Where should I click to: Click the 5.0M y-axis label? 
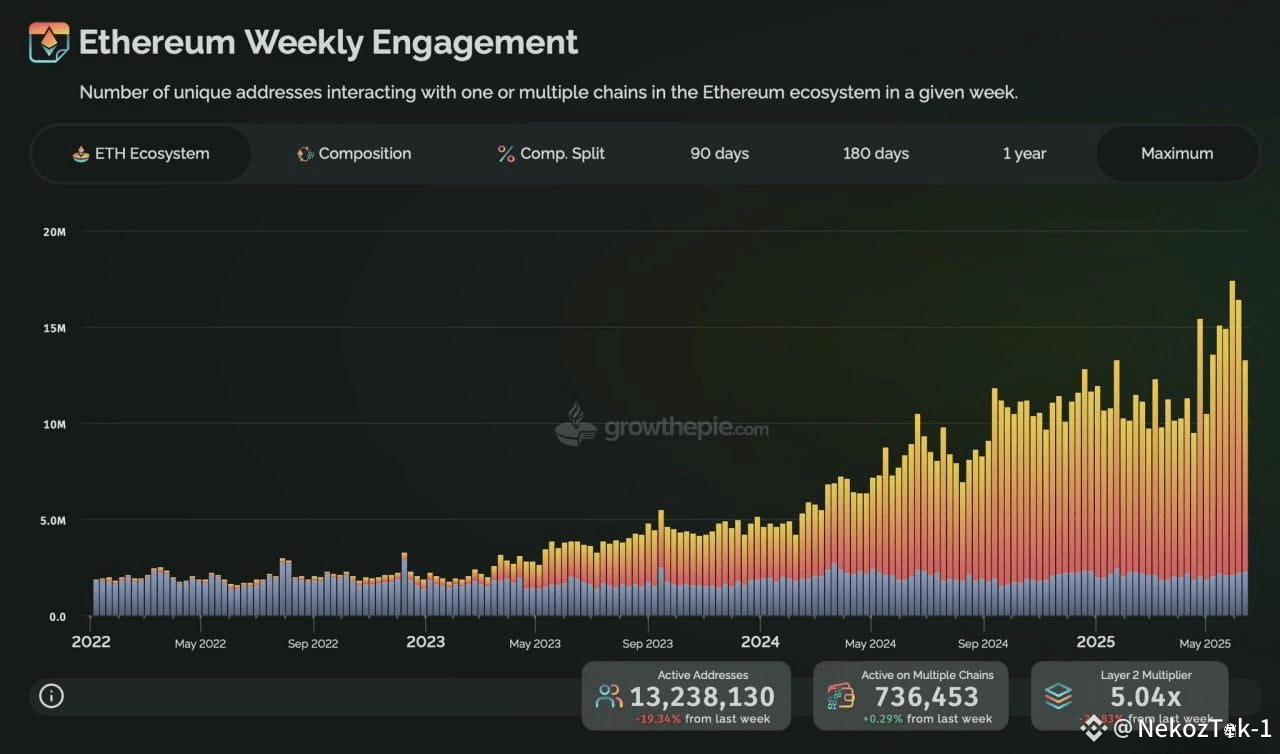coord(52,521)
